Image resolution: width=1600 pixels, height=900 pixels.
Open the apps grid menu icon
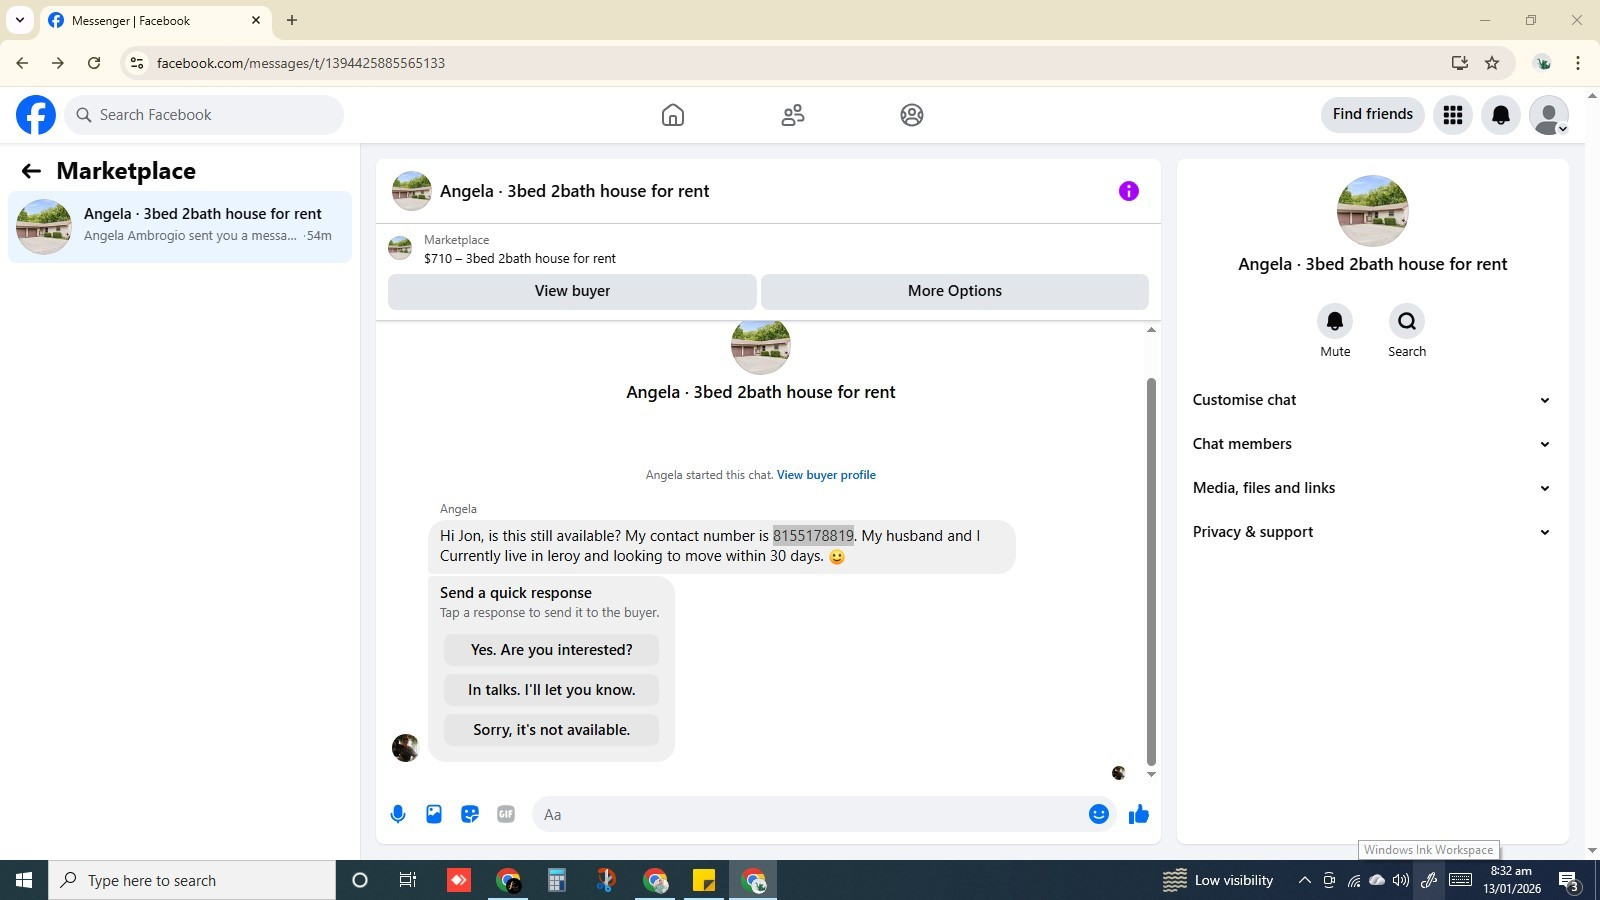1453,115
